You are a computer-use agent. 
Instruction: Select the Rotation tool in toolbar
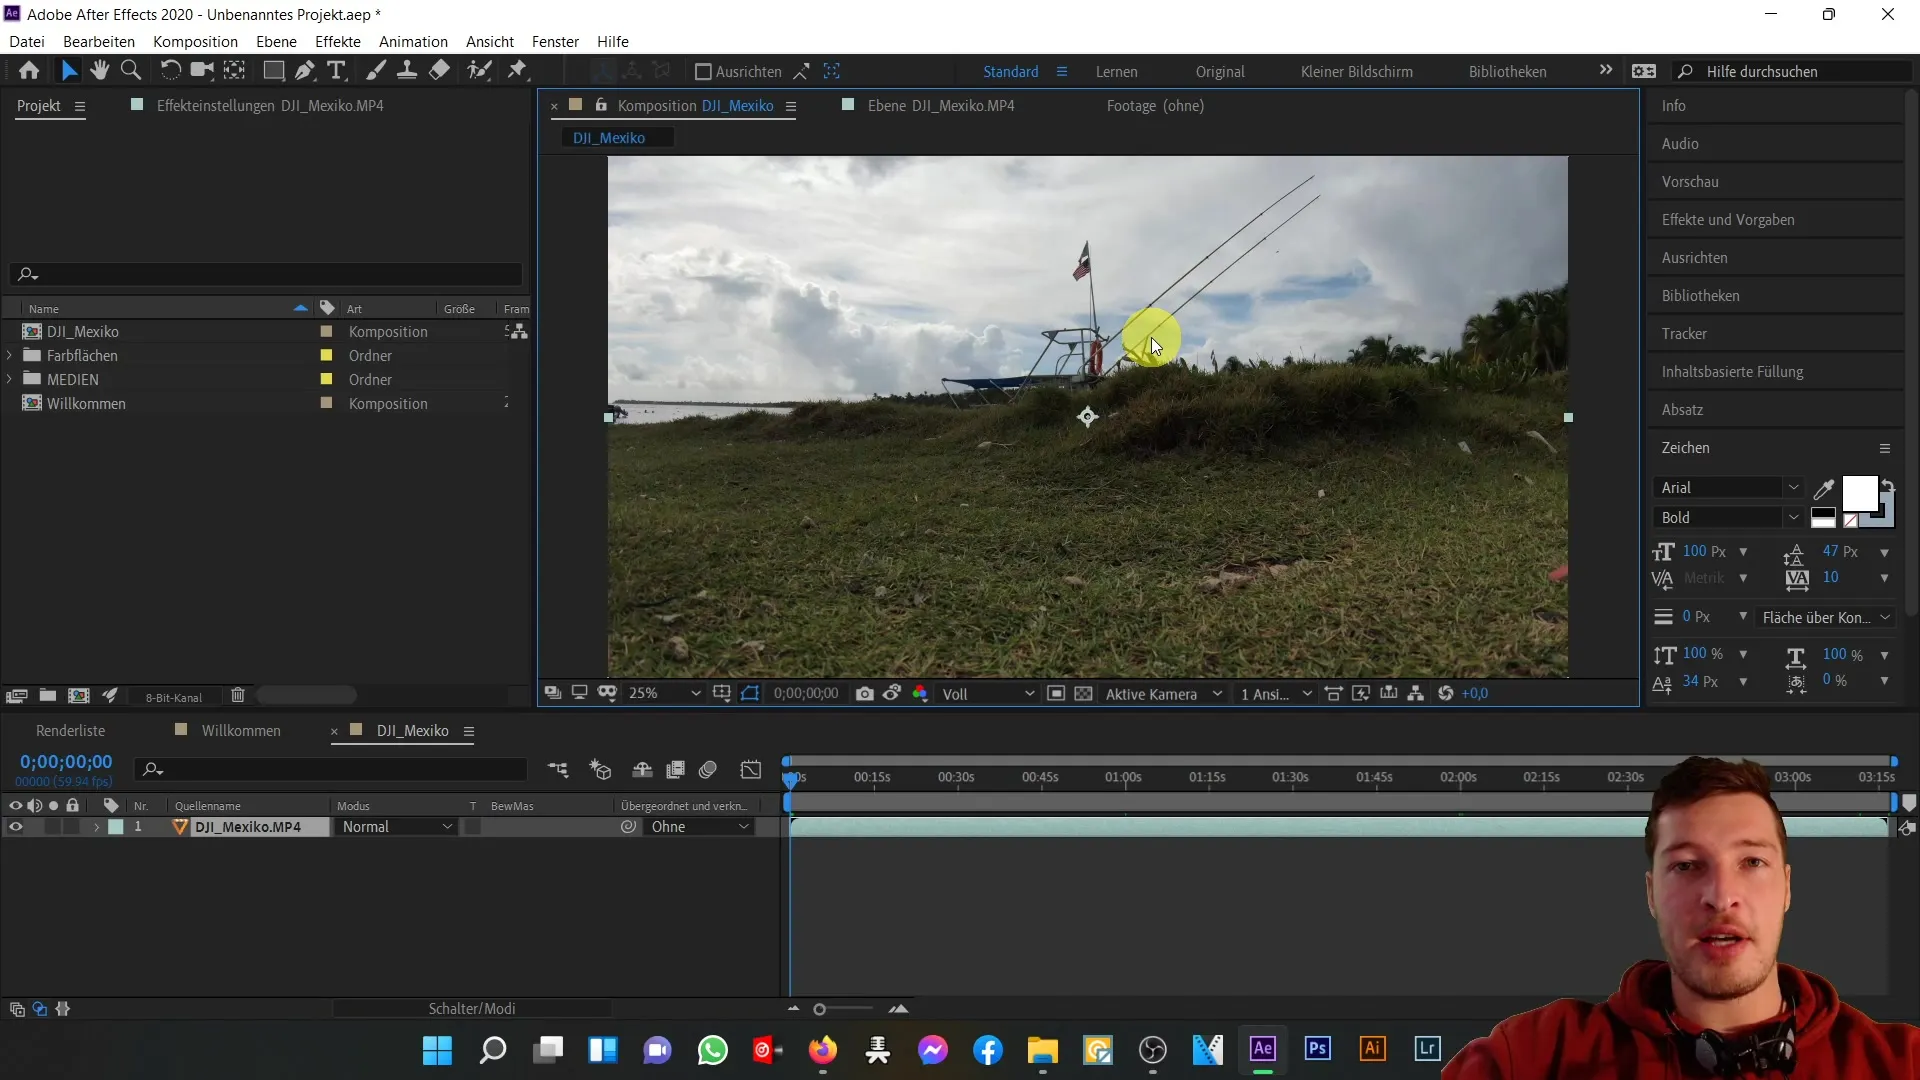coord(170,71)
